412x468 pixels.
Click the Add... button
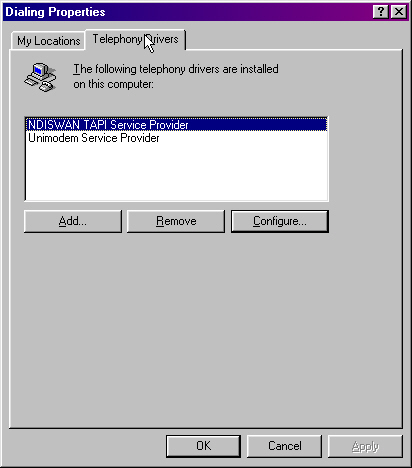click(x=73, y=221)
